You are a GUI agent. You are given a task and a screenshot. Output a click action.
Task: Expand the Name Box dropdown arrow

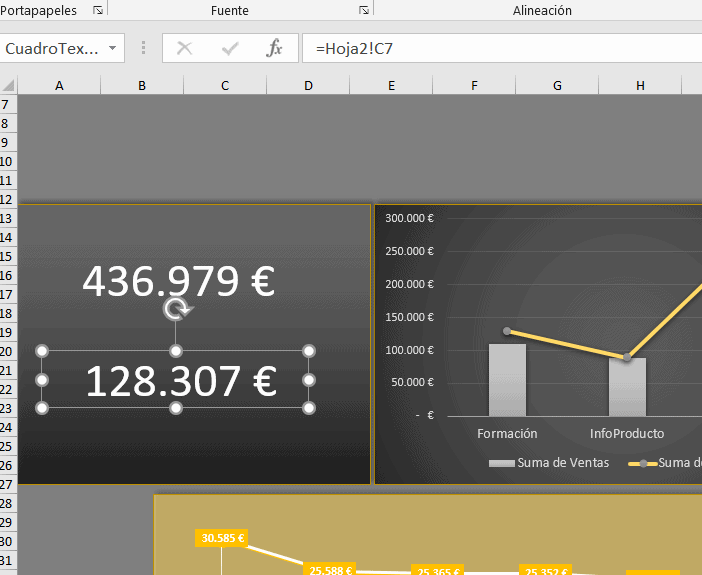coord(112,48)
